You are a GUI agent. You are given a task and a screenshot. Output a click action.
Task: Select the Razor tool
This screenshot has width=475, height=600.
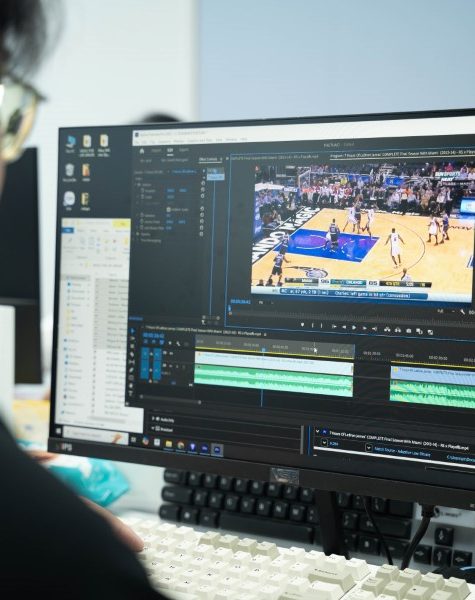(132, 354)
